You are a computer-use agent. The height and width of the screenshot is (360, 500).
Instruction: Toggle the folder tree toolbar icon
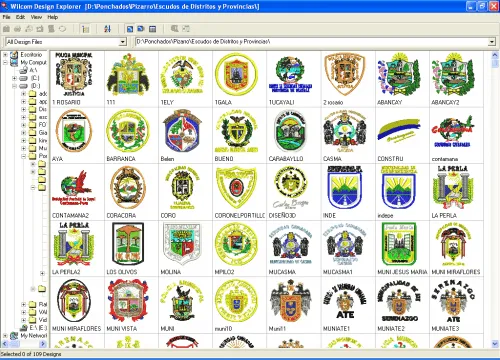[85, 29]
